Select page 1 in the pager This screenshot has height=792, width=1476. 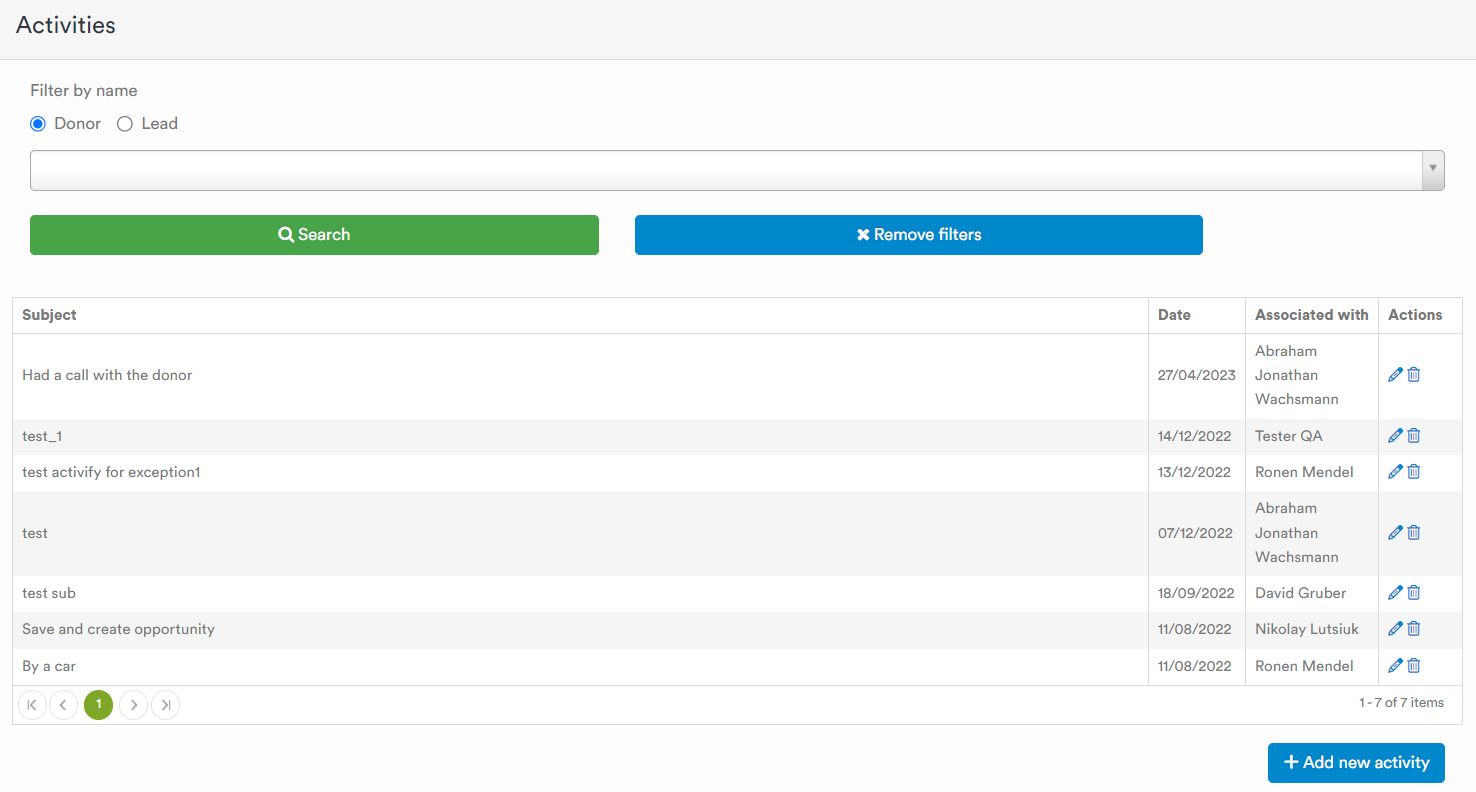pyautogui.click(x=98, y=705)
